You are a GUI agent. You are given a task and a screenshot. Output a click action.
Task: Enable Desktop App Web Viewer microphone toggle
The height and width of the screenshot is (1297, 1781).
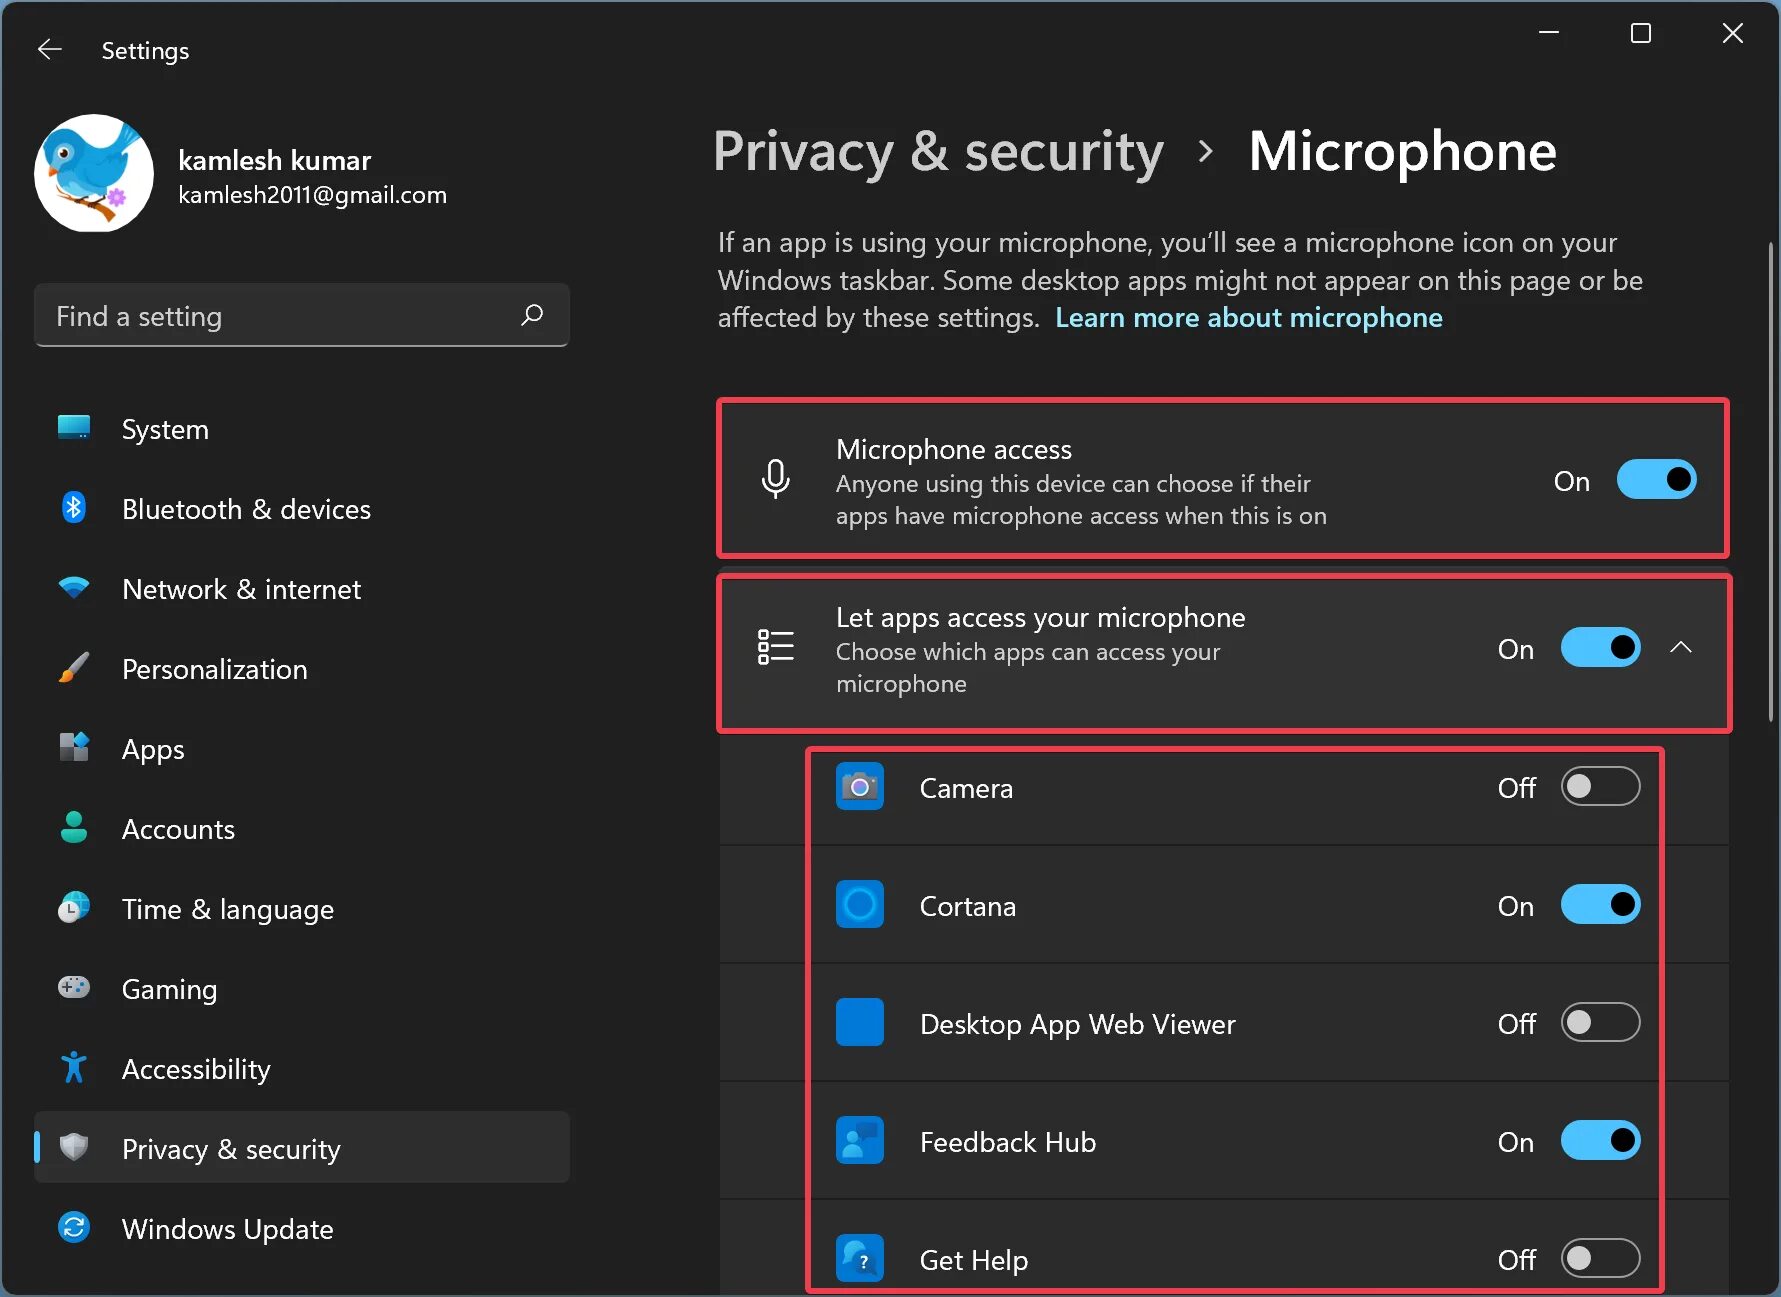(1600, 1023)
